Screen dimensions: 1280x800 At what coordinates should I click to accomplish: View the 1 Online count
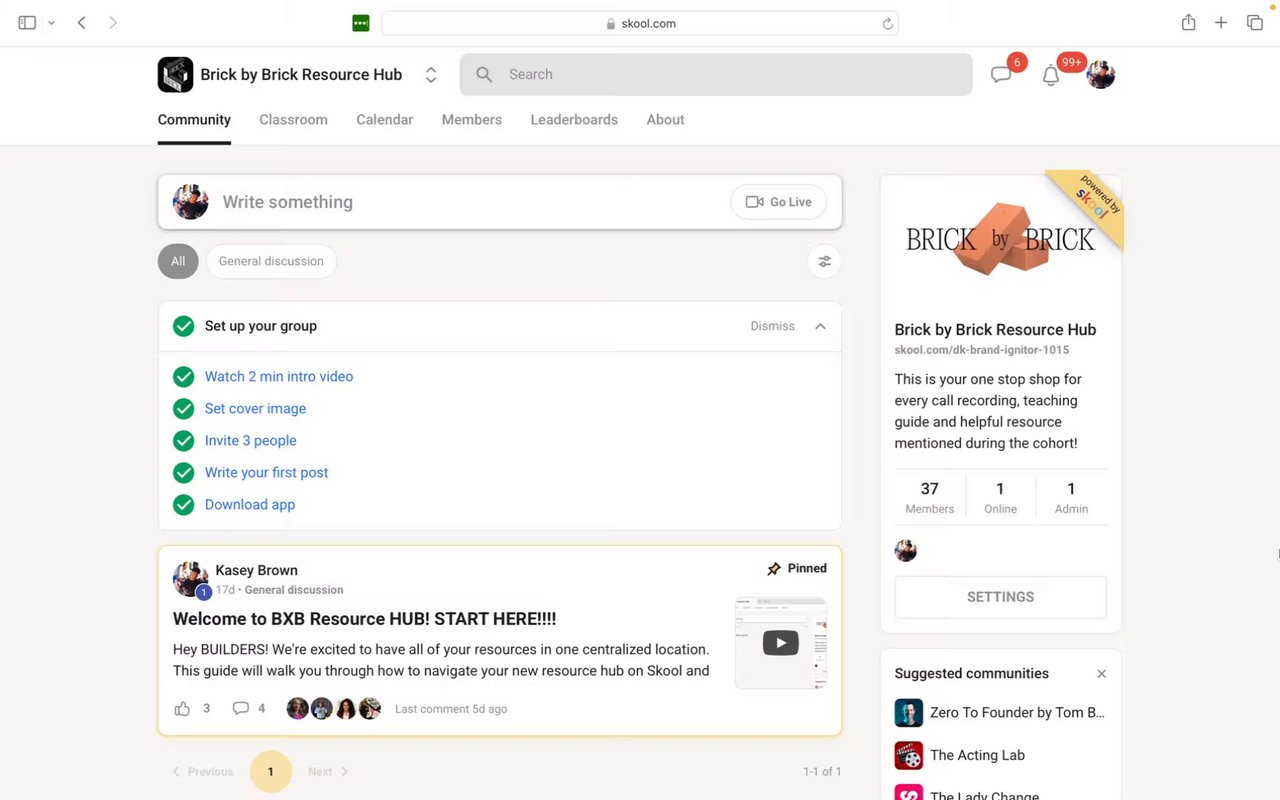point(1000,497)
